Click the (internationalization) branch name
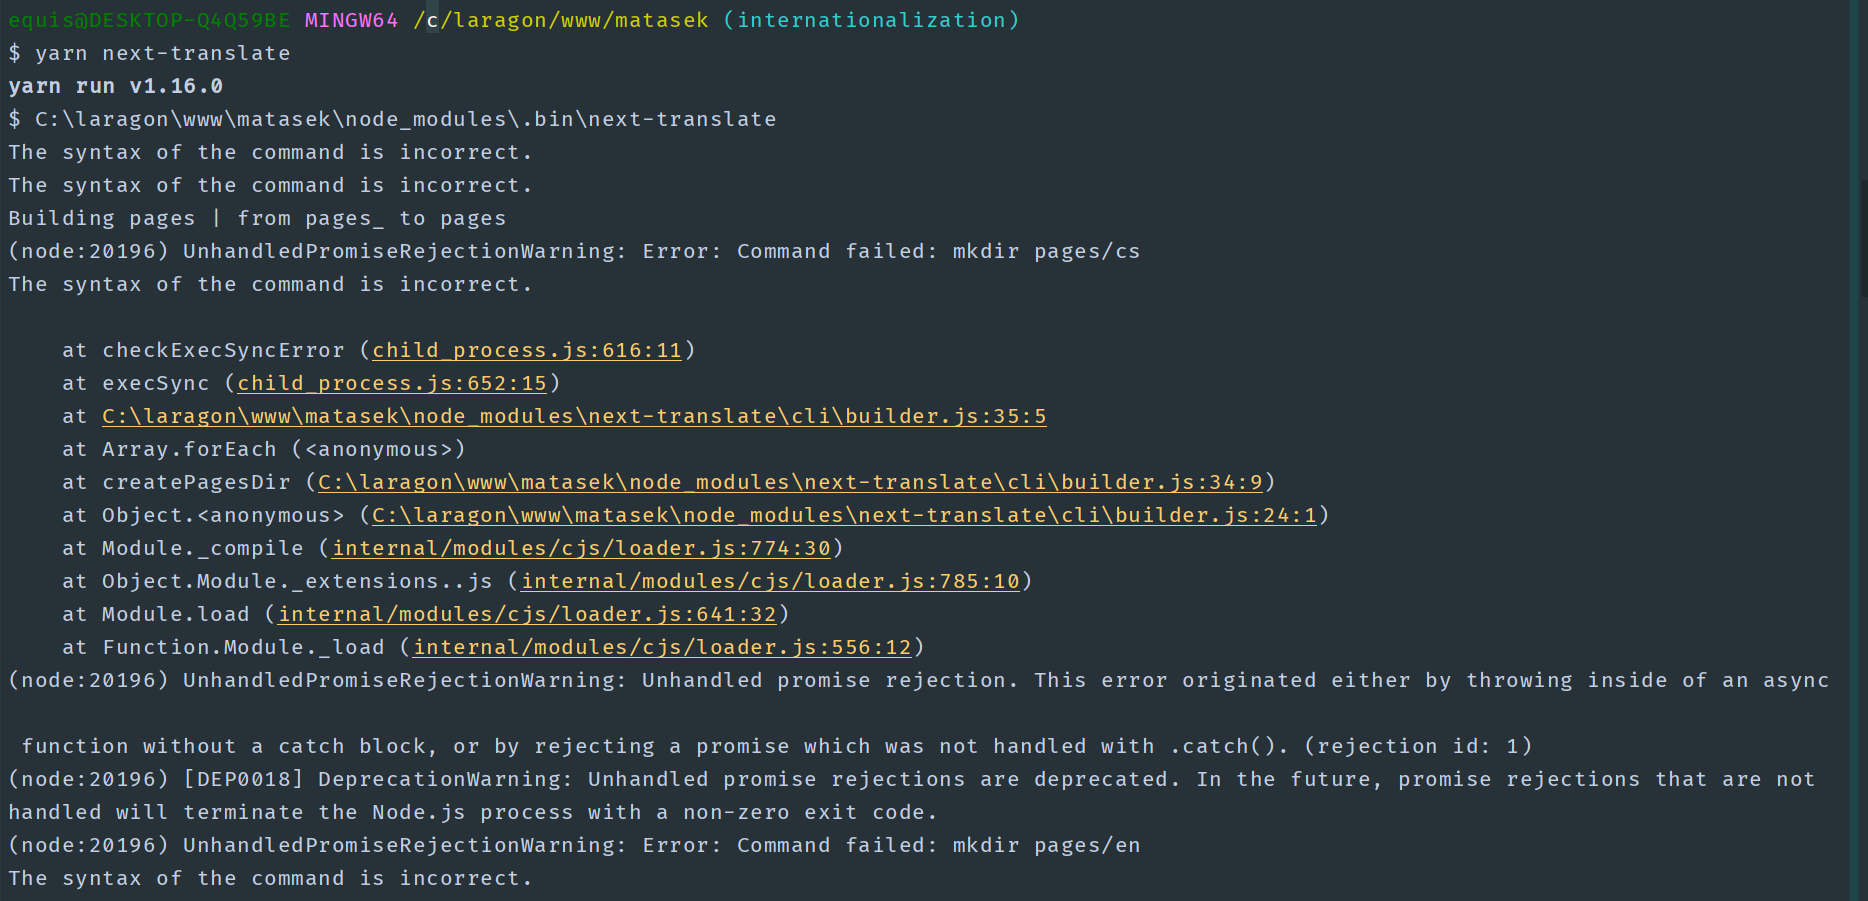 click(871, 20)
